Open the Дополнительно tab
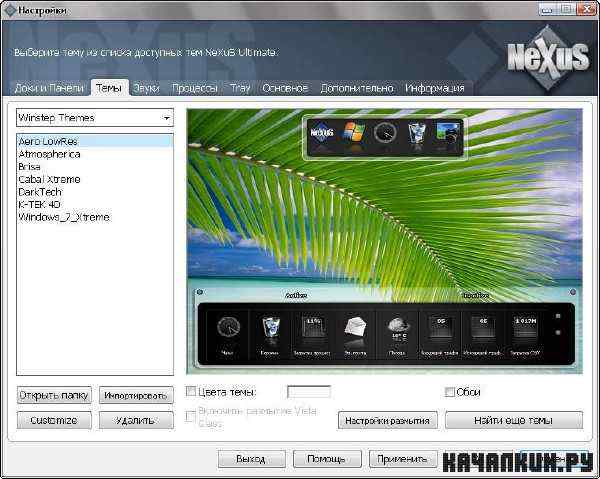Image resolution: width=600 pixels, height=479 pixels. (357, 88)
